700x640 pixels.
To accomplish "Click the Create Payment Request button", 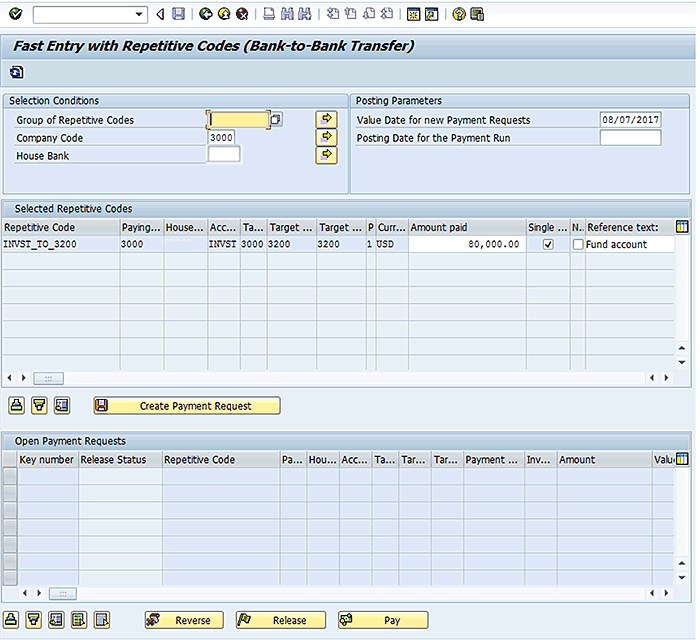I will 187,406.
